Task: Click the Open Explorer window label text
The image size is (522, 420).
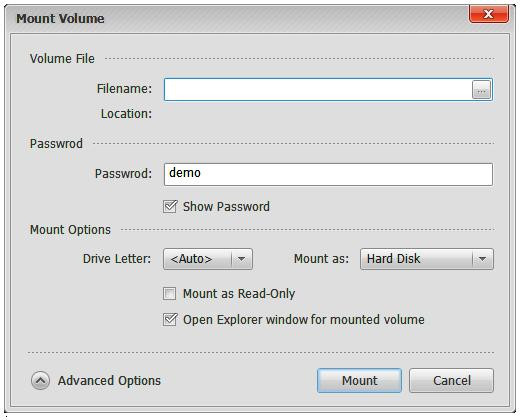Action: point(304,320)
